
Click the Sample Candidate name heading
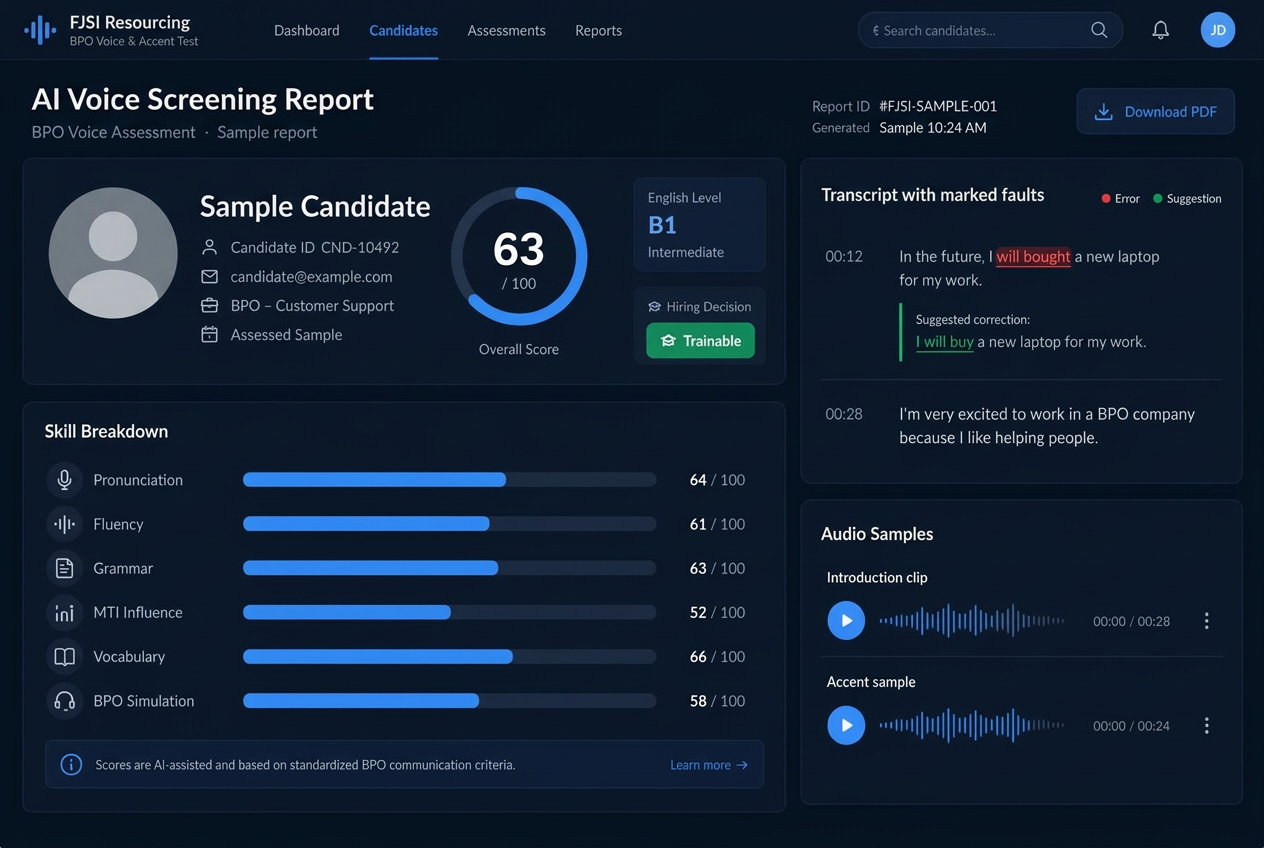tap(315, 206)
